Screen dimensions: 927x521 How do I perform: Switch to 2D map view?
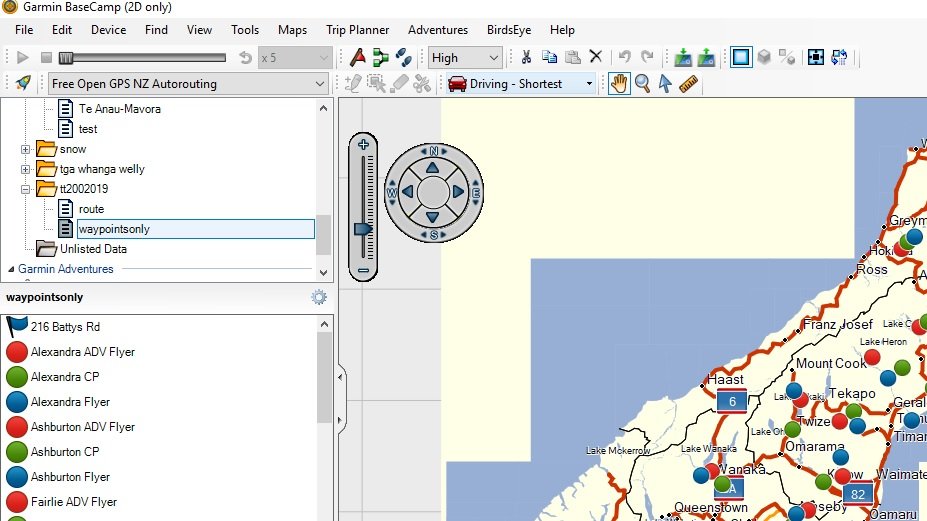click(x=741, y=57)
